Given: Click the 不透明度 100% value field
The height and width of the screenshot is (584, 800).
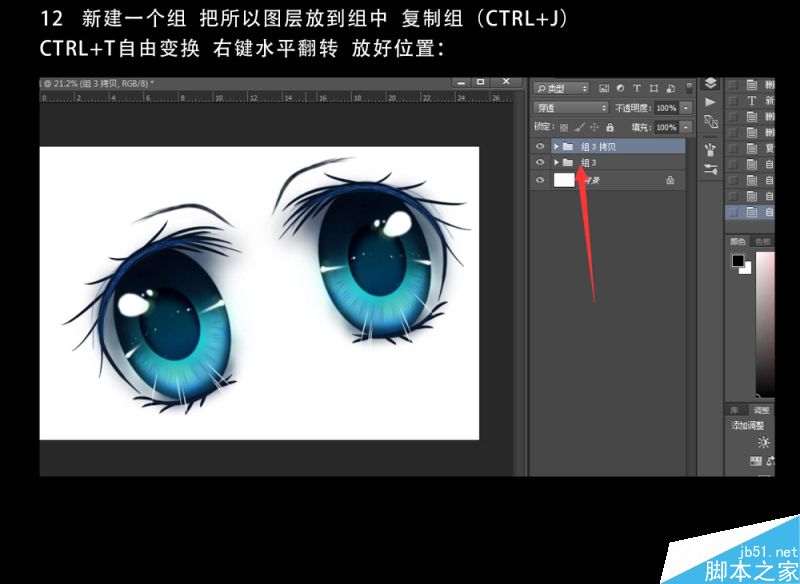Looking at the screenshot, I should [x=666, y=108].
